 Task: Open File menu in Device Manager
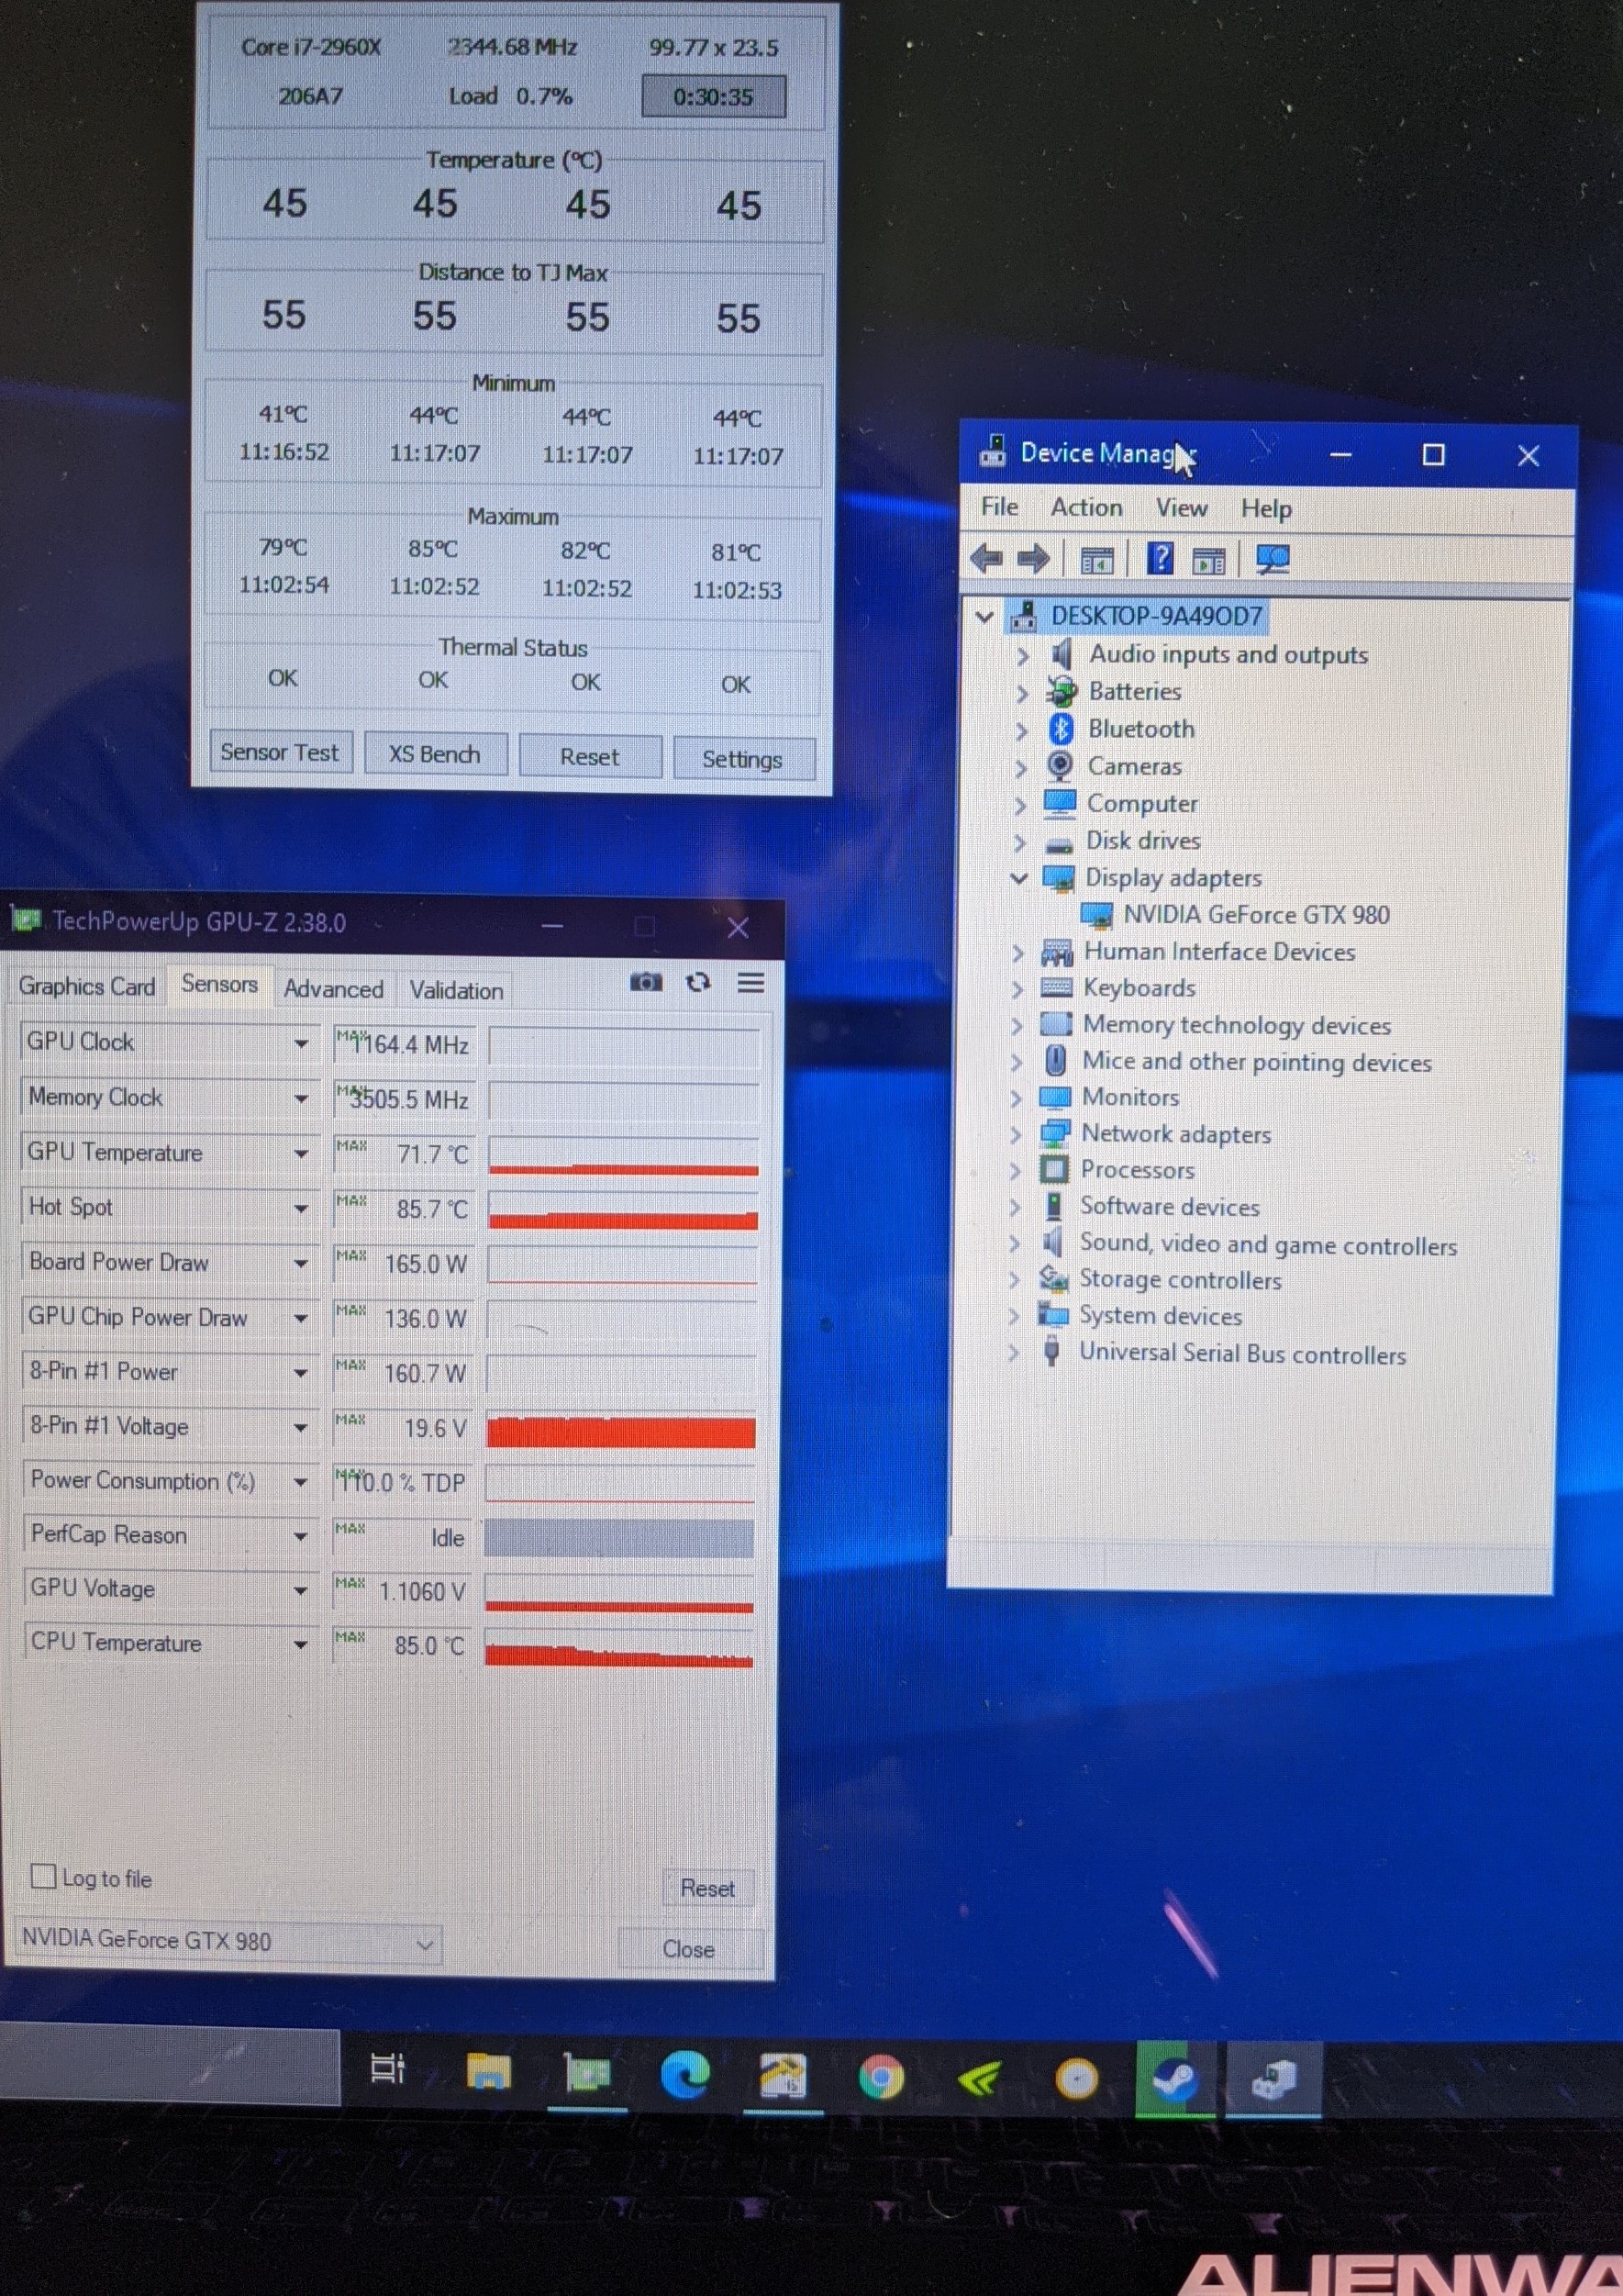tap(998, 507)
